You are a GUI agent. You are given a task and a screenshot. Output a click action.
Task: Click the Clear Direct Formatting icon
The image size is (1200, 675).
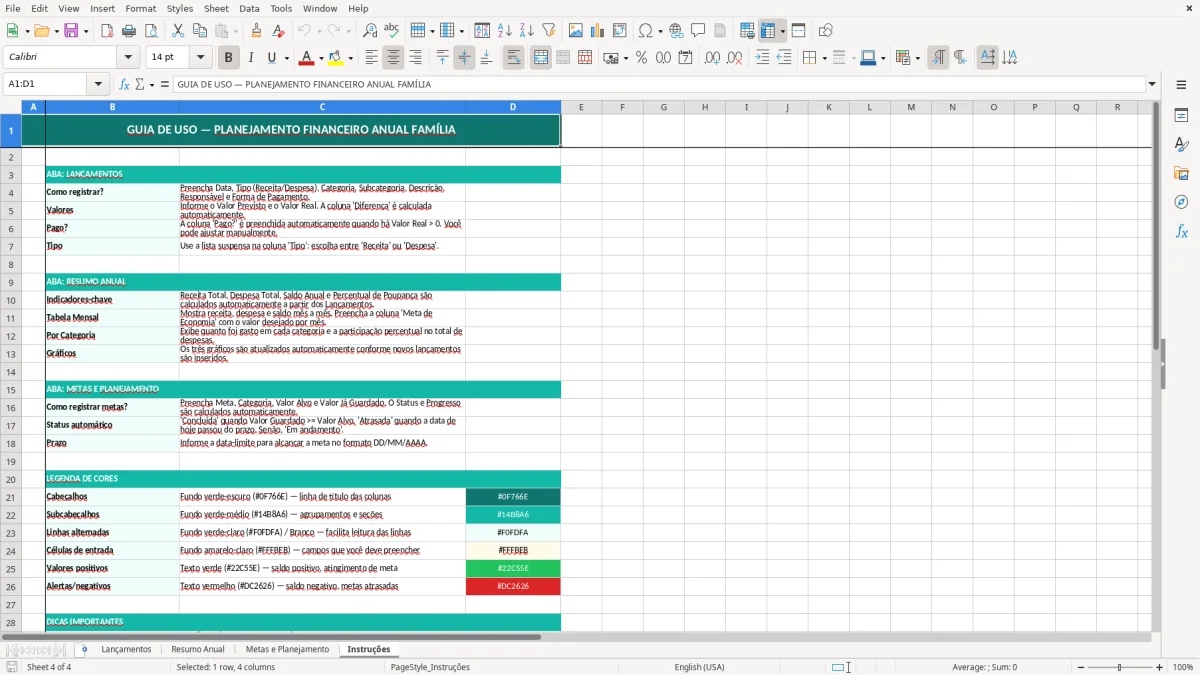(279, 31)
